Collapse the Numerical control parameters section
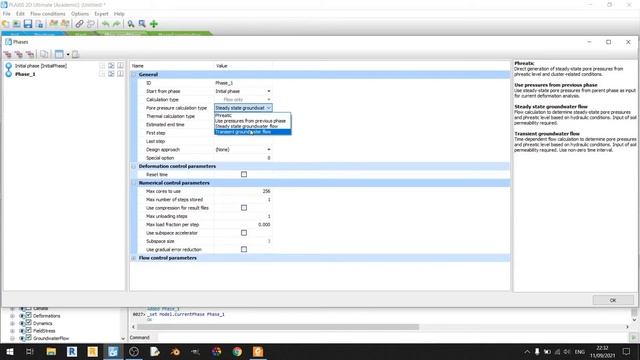This screenshot has height=360, width=640. [133, 183]
